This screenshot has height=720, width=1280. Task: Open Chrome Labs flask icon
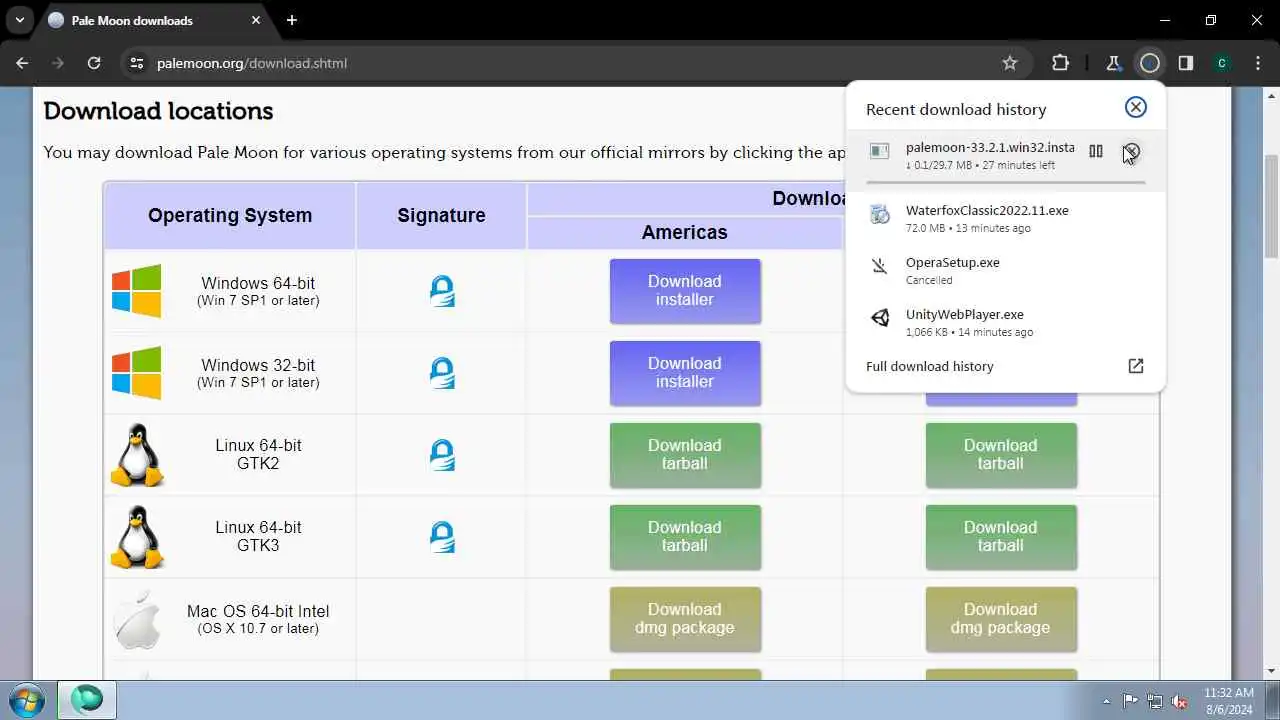[1113, 63]
